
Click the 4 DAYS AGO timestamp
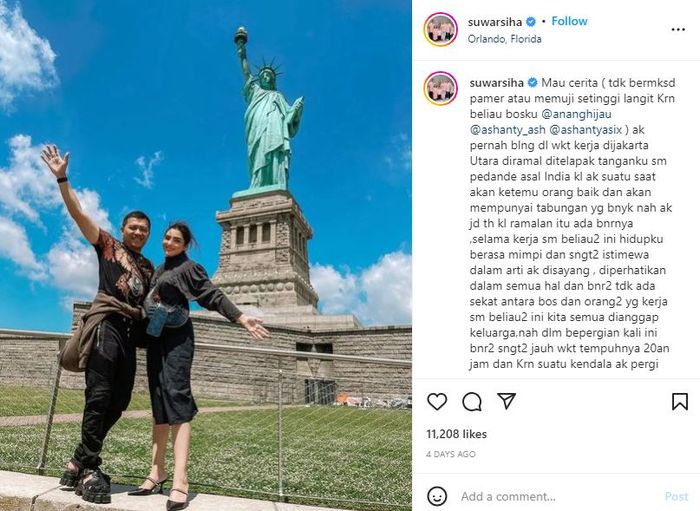point(450,454)
